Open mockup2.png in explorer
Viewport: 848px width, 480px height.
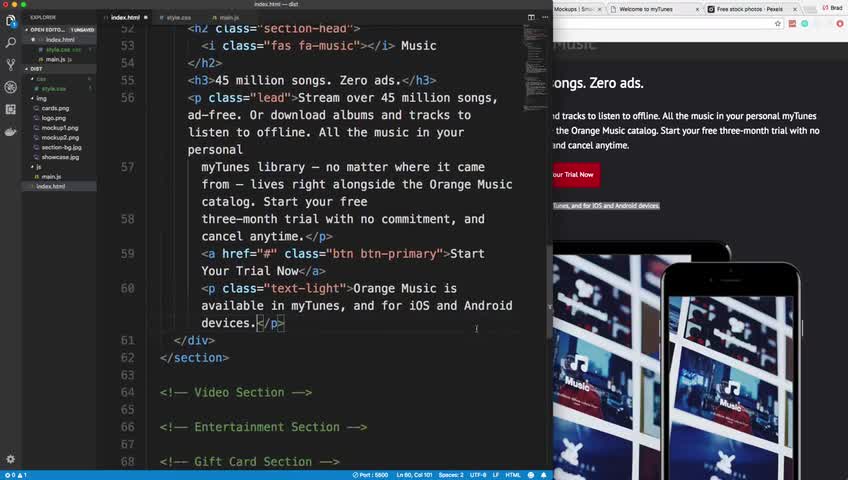59,137
